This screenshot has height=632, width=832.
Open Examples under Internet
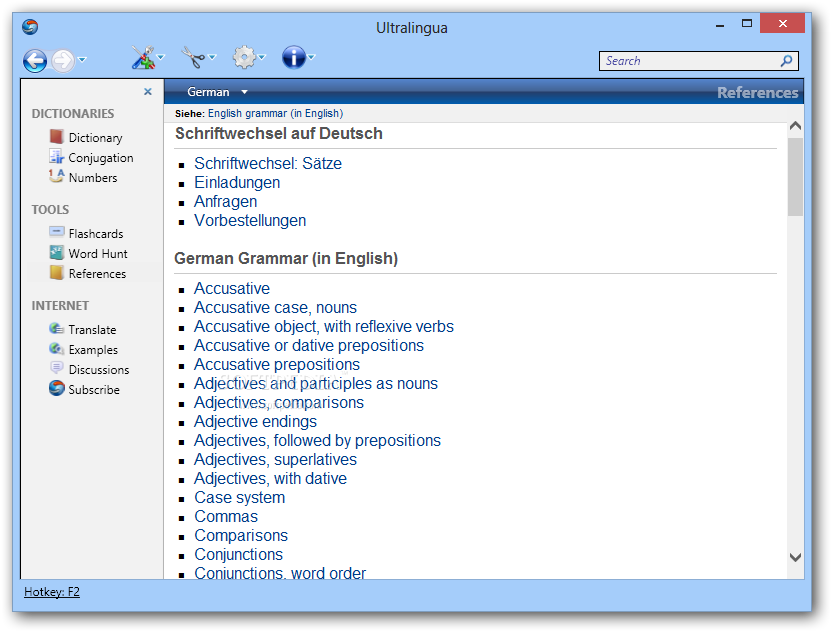(93, 350)
